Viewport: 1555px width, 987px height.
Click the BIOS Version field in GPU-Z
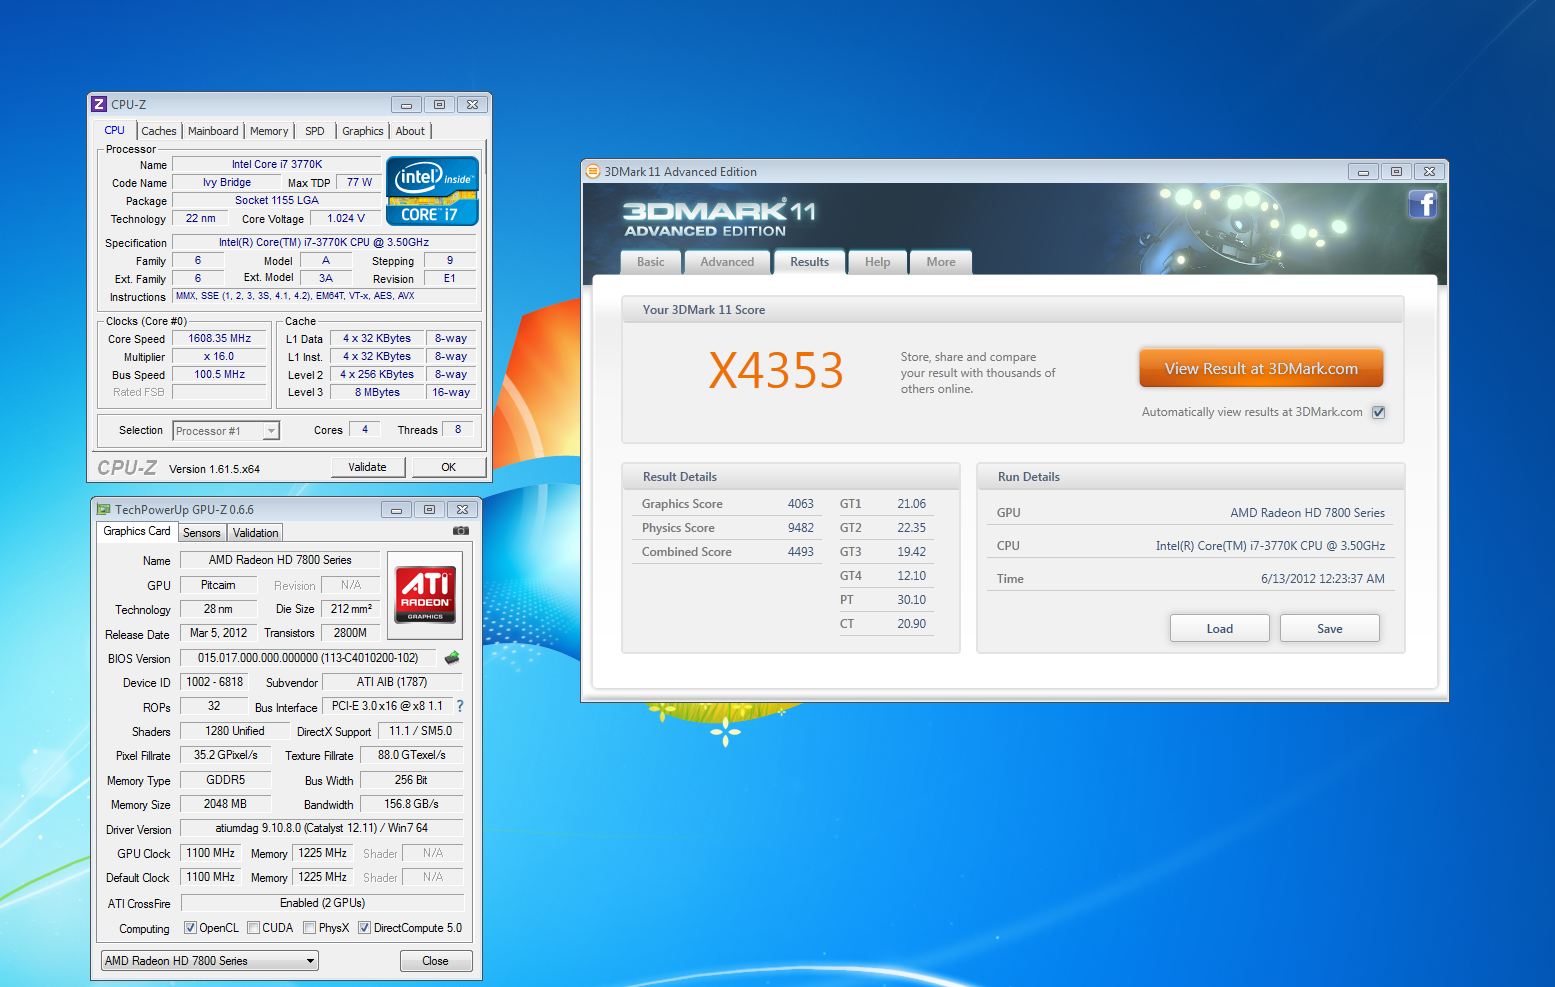point(308,658)
